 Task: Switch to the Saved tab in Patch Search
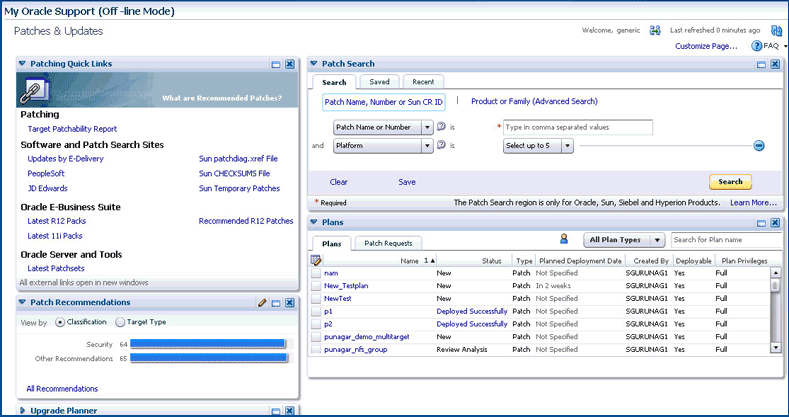[379, 81]
